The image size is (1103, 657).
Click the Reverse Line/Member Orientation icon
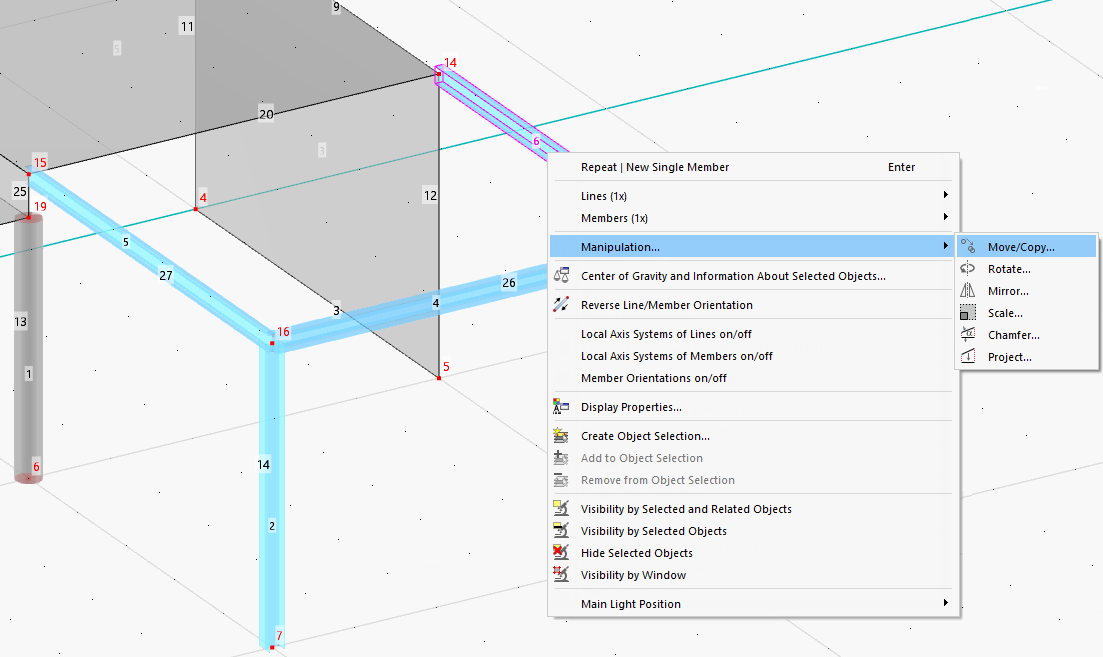[x=561, y=305]
